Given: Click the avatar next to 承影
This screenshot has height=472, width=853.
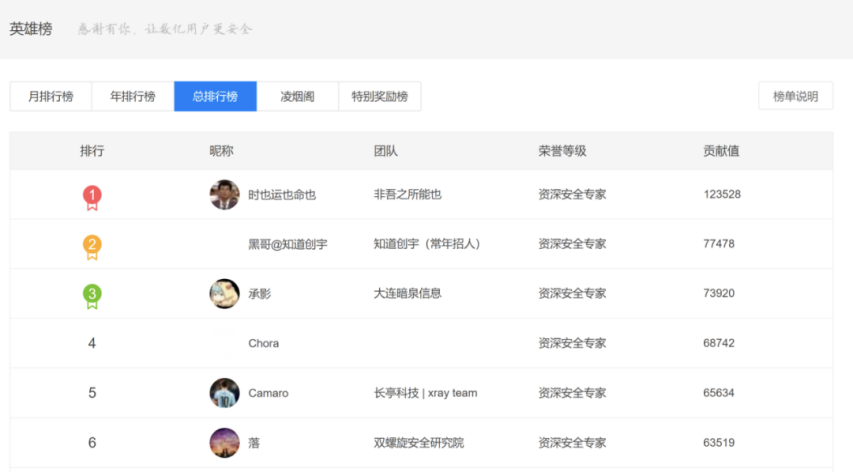Looking at the screenshot, I should (224, 294).
